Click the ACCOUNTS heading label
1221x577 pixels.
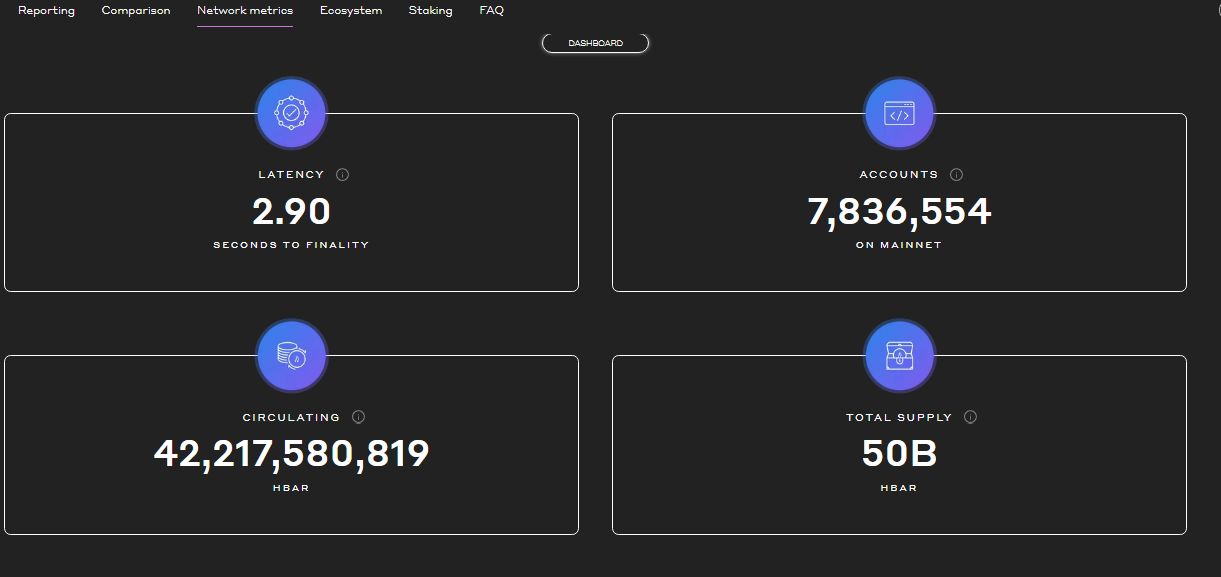899,175
